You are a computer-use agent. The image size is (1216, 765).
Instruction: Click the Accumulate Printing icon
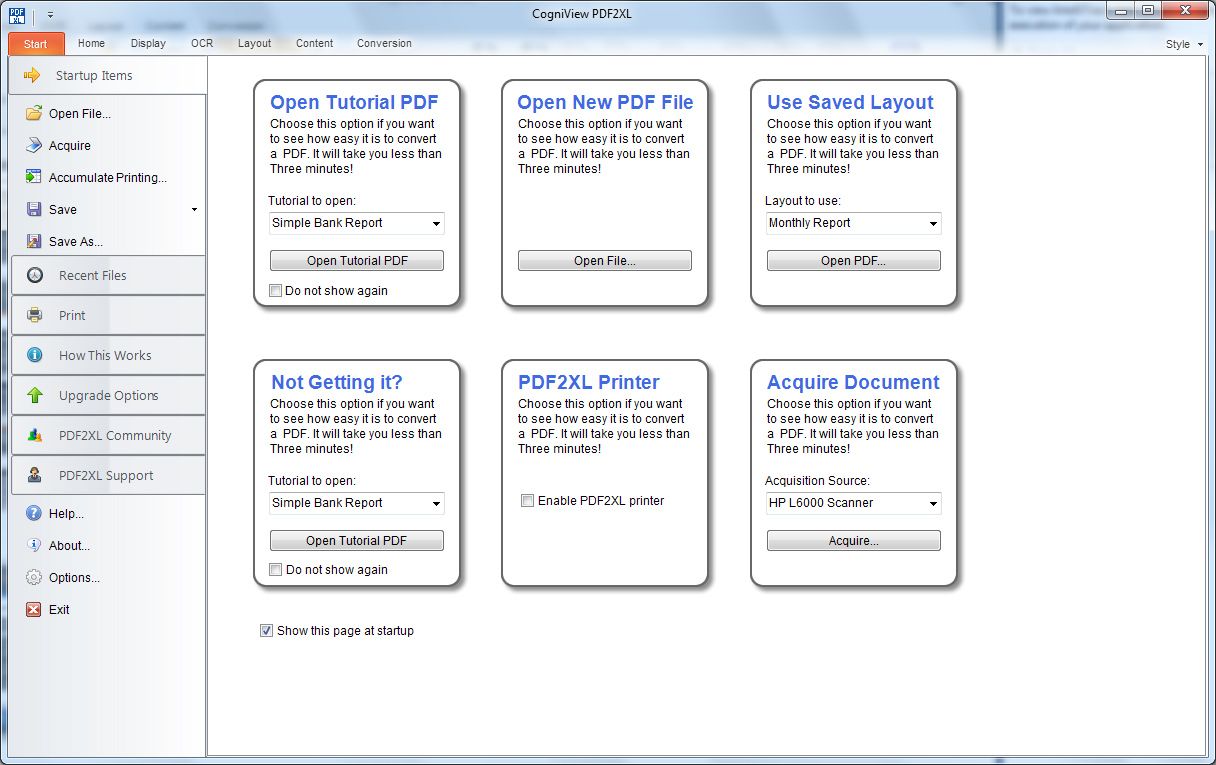pyautogui.click(x=34, y=177)
